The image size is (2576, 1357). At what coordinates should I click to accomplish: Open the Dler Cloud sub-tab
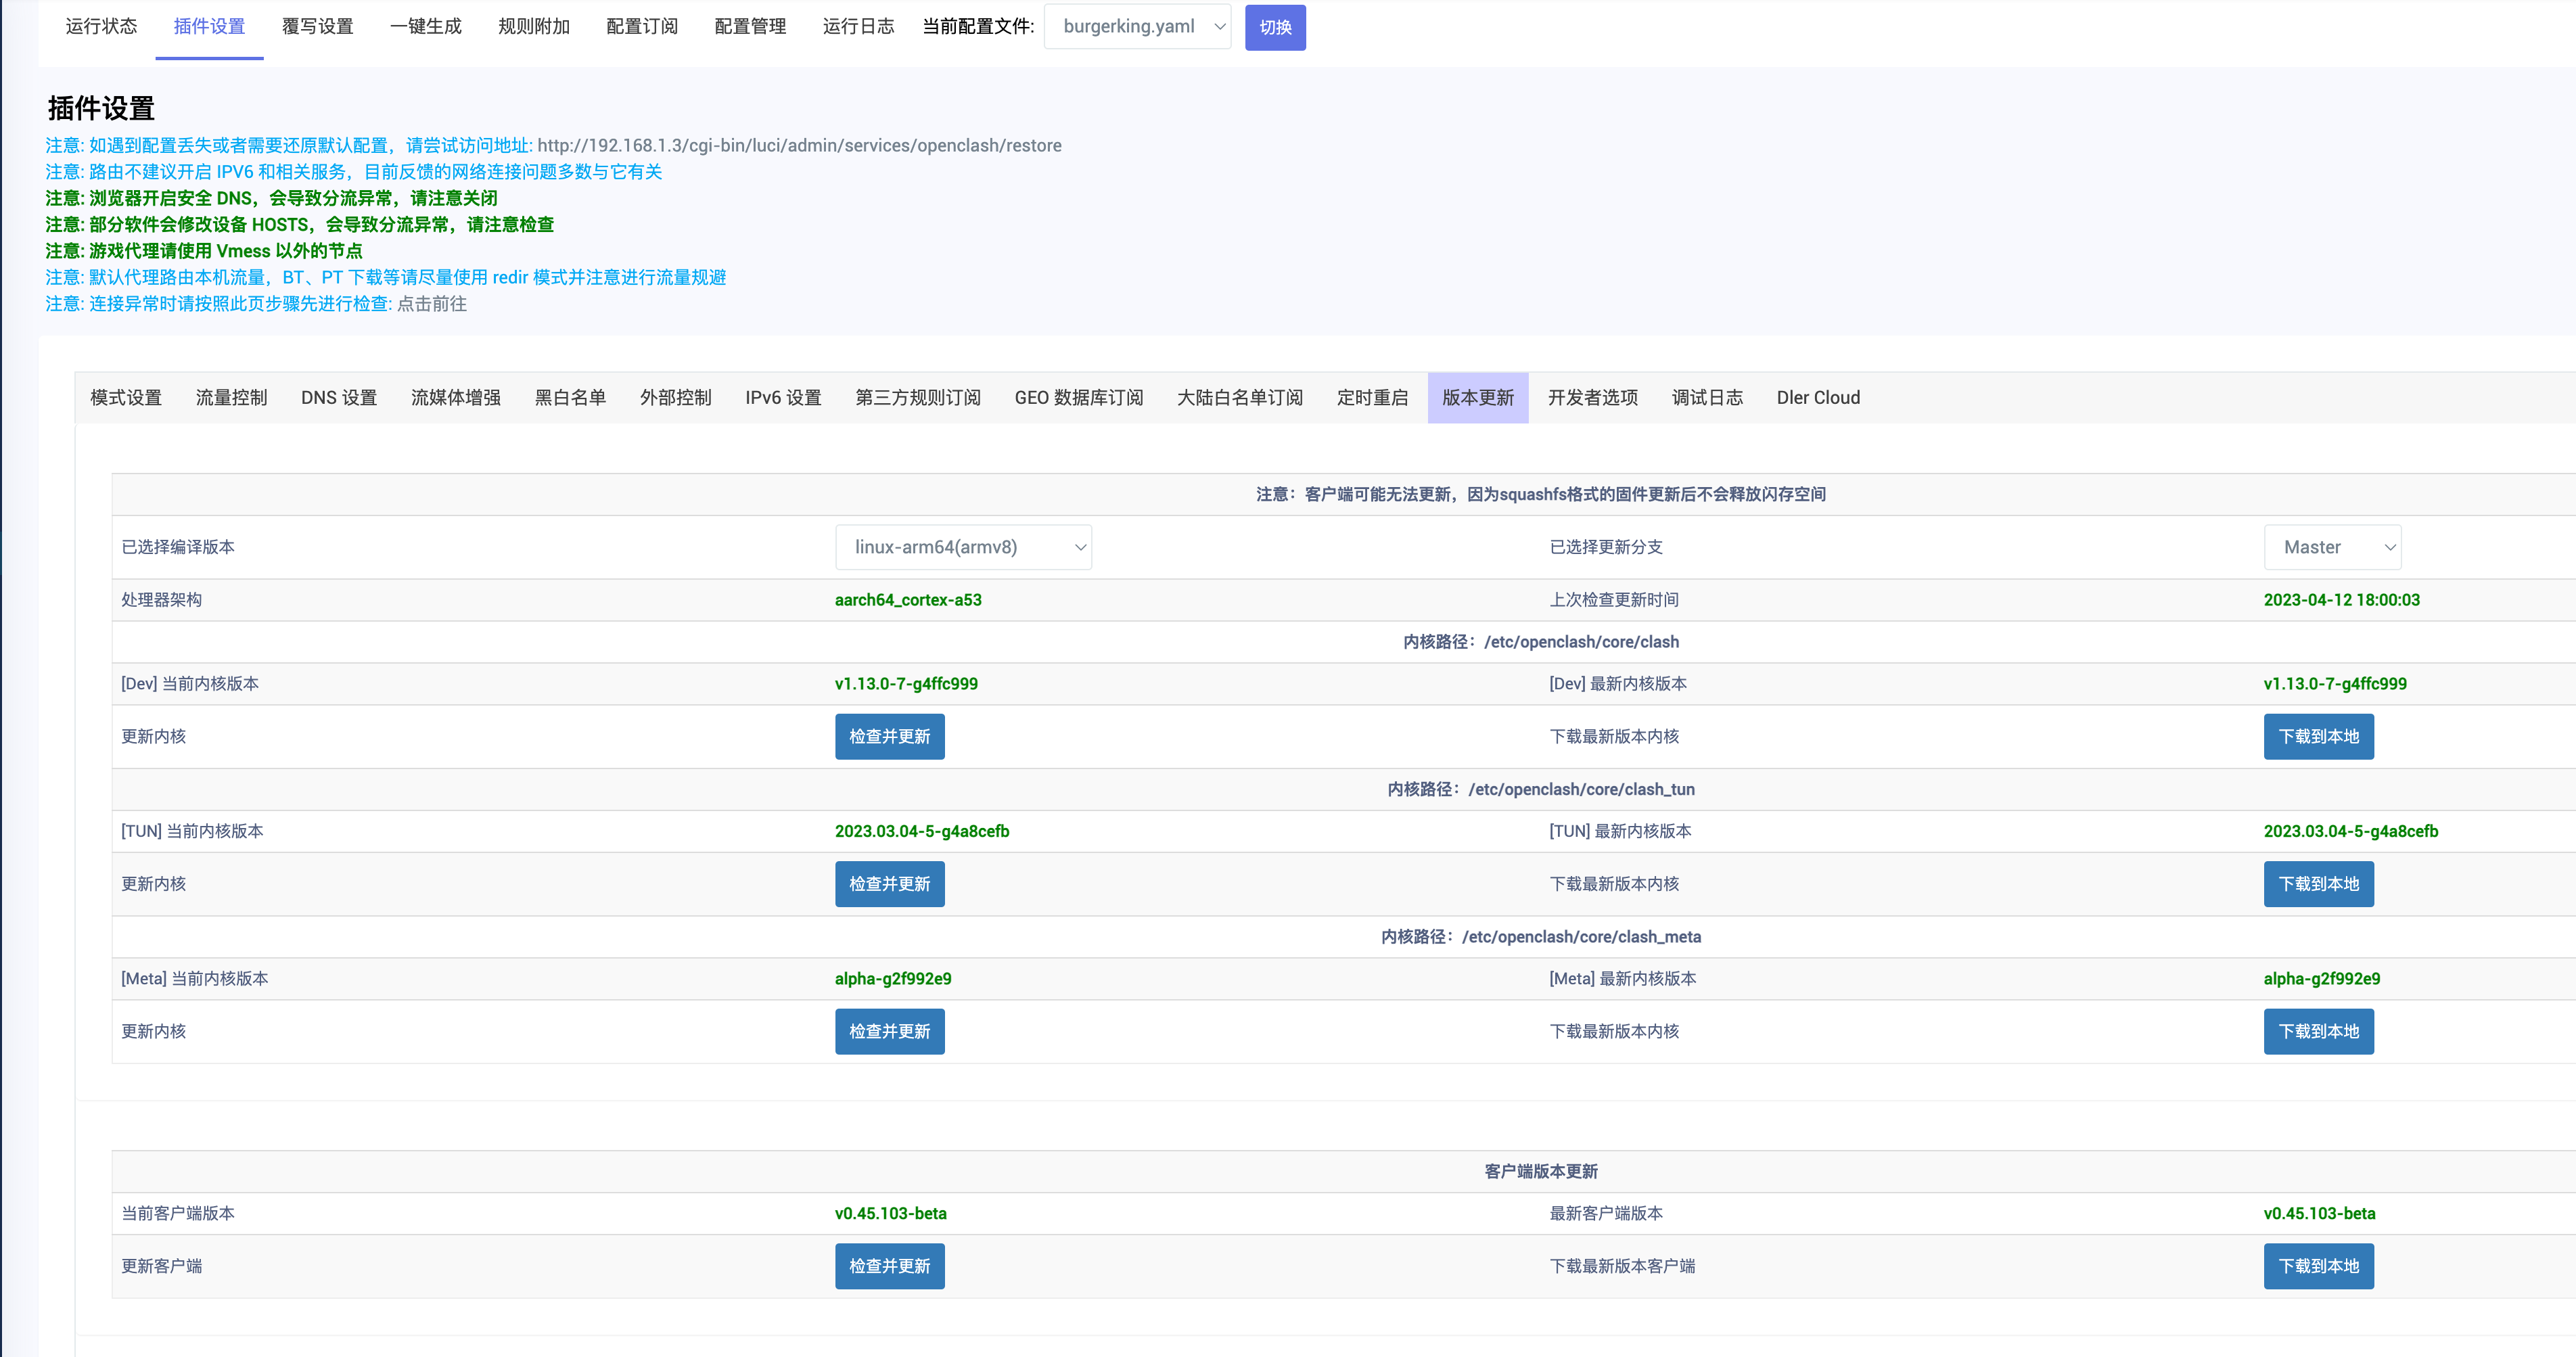[1817, 398]
